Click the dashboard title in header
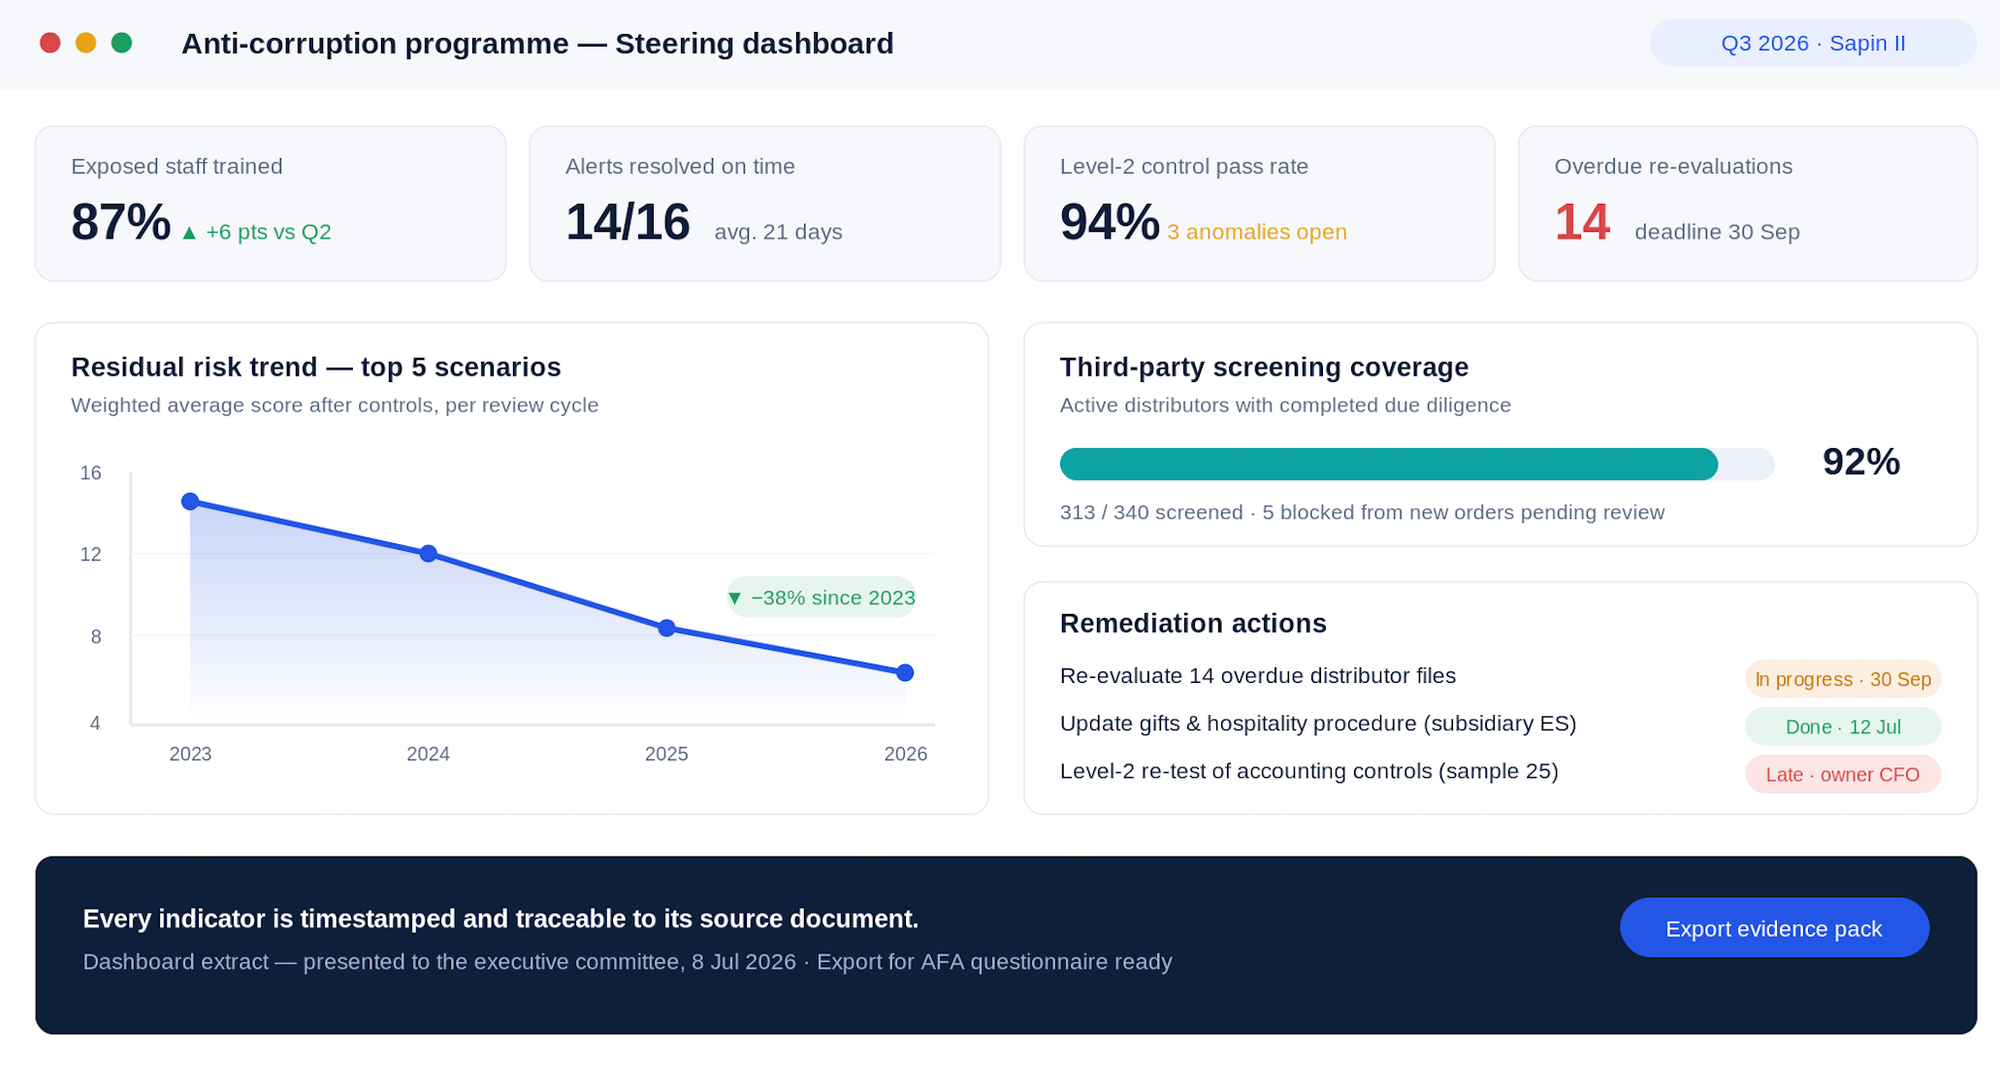This screenshot has height=1067, width=2000. [537, 44]
